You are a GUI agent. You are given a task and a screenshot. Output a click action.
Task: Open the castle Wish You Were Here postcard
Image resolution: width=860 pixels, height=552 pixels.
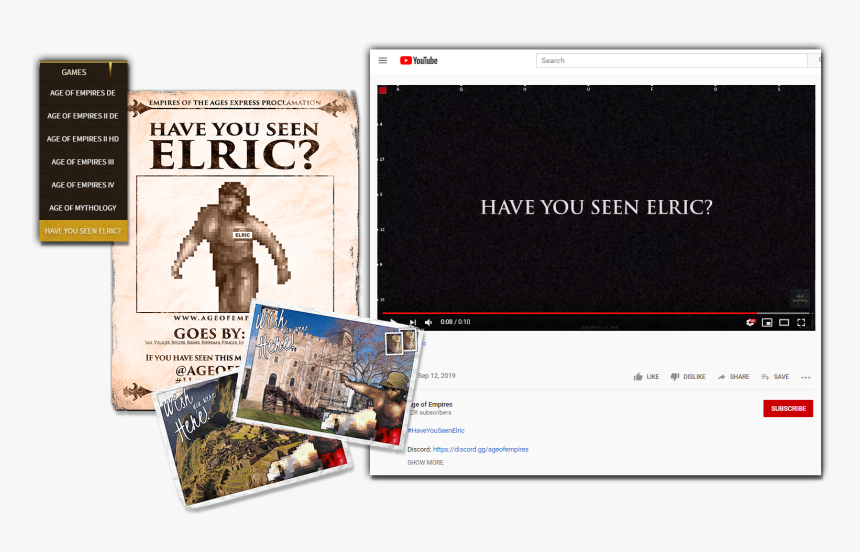pyautogui.click(x=329, y=376)
